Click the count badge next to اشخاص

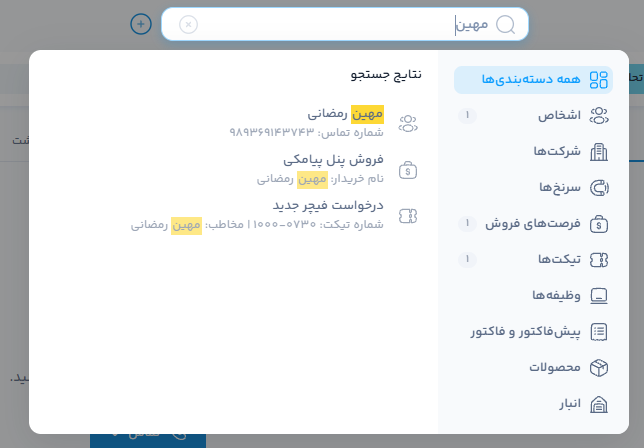467,115
